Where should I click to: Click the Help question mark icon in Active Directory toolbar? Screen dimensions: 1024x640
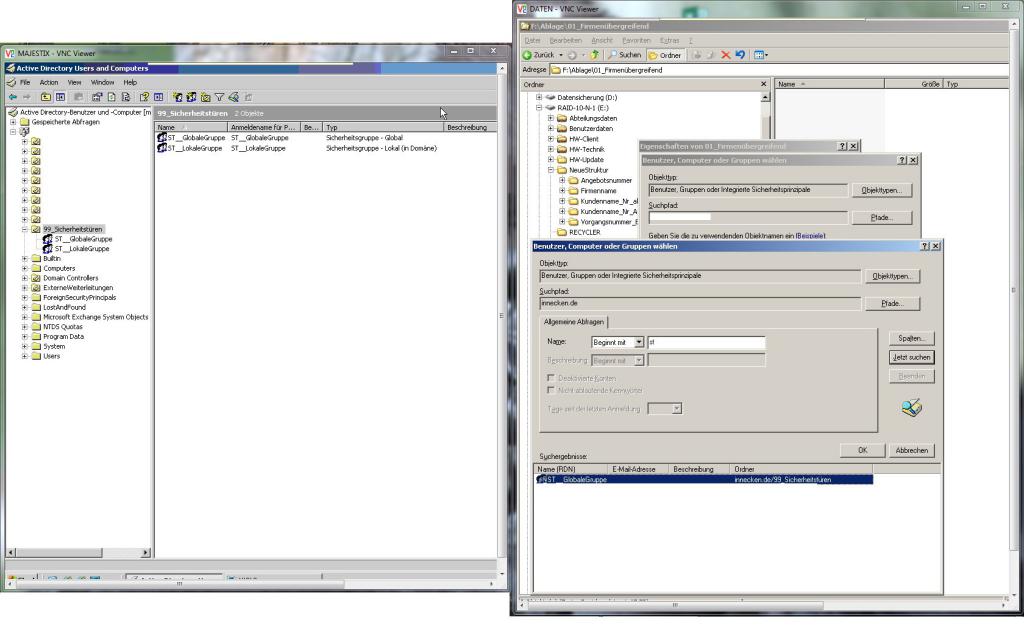coord(144,97)
